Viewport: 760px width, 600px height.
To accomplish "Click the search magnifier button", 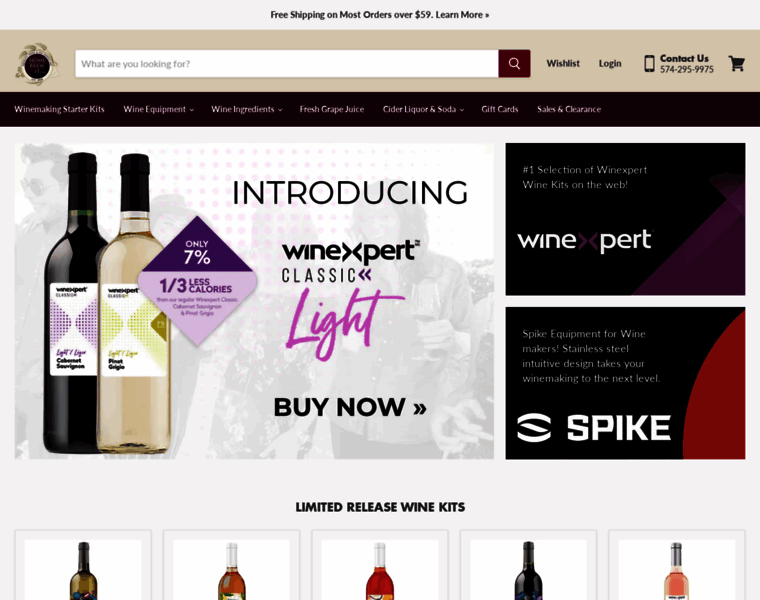I will pyautogui.click(x=514, y=63).
